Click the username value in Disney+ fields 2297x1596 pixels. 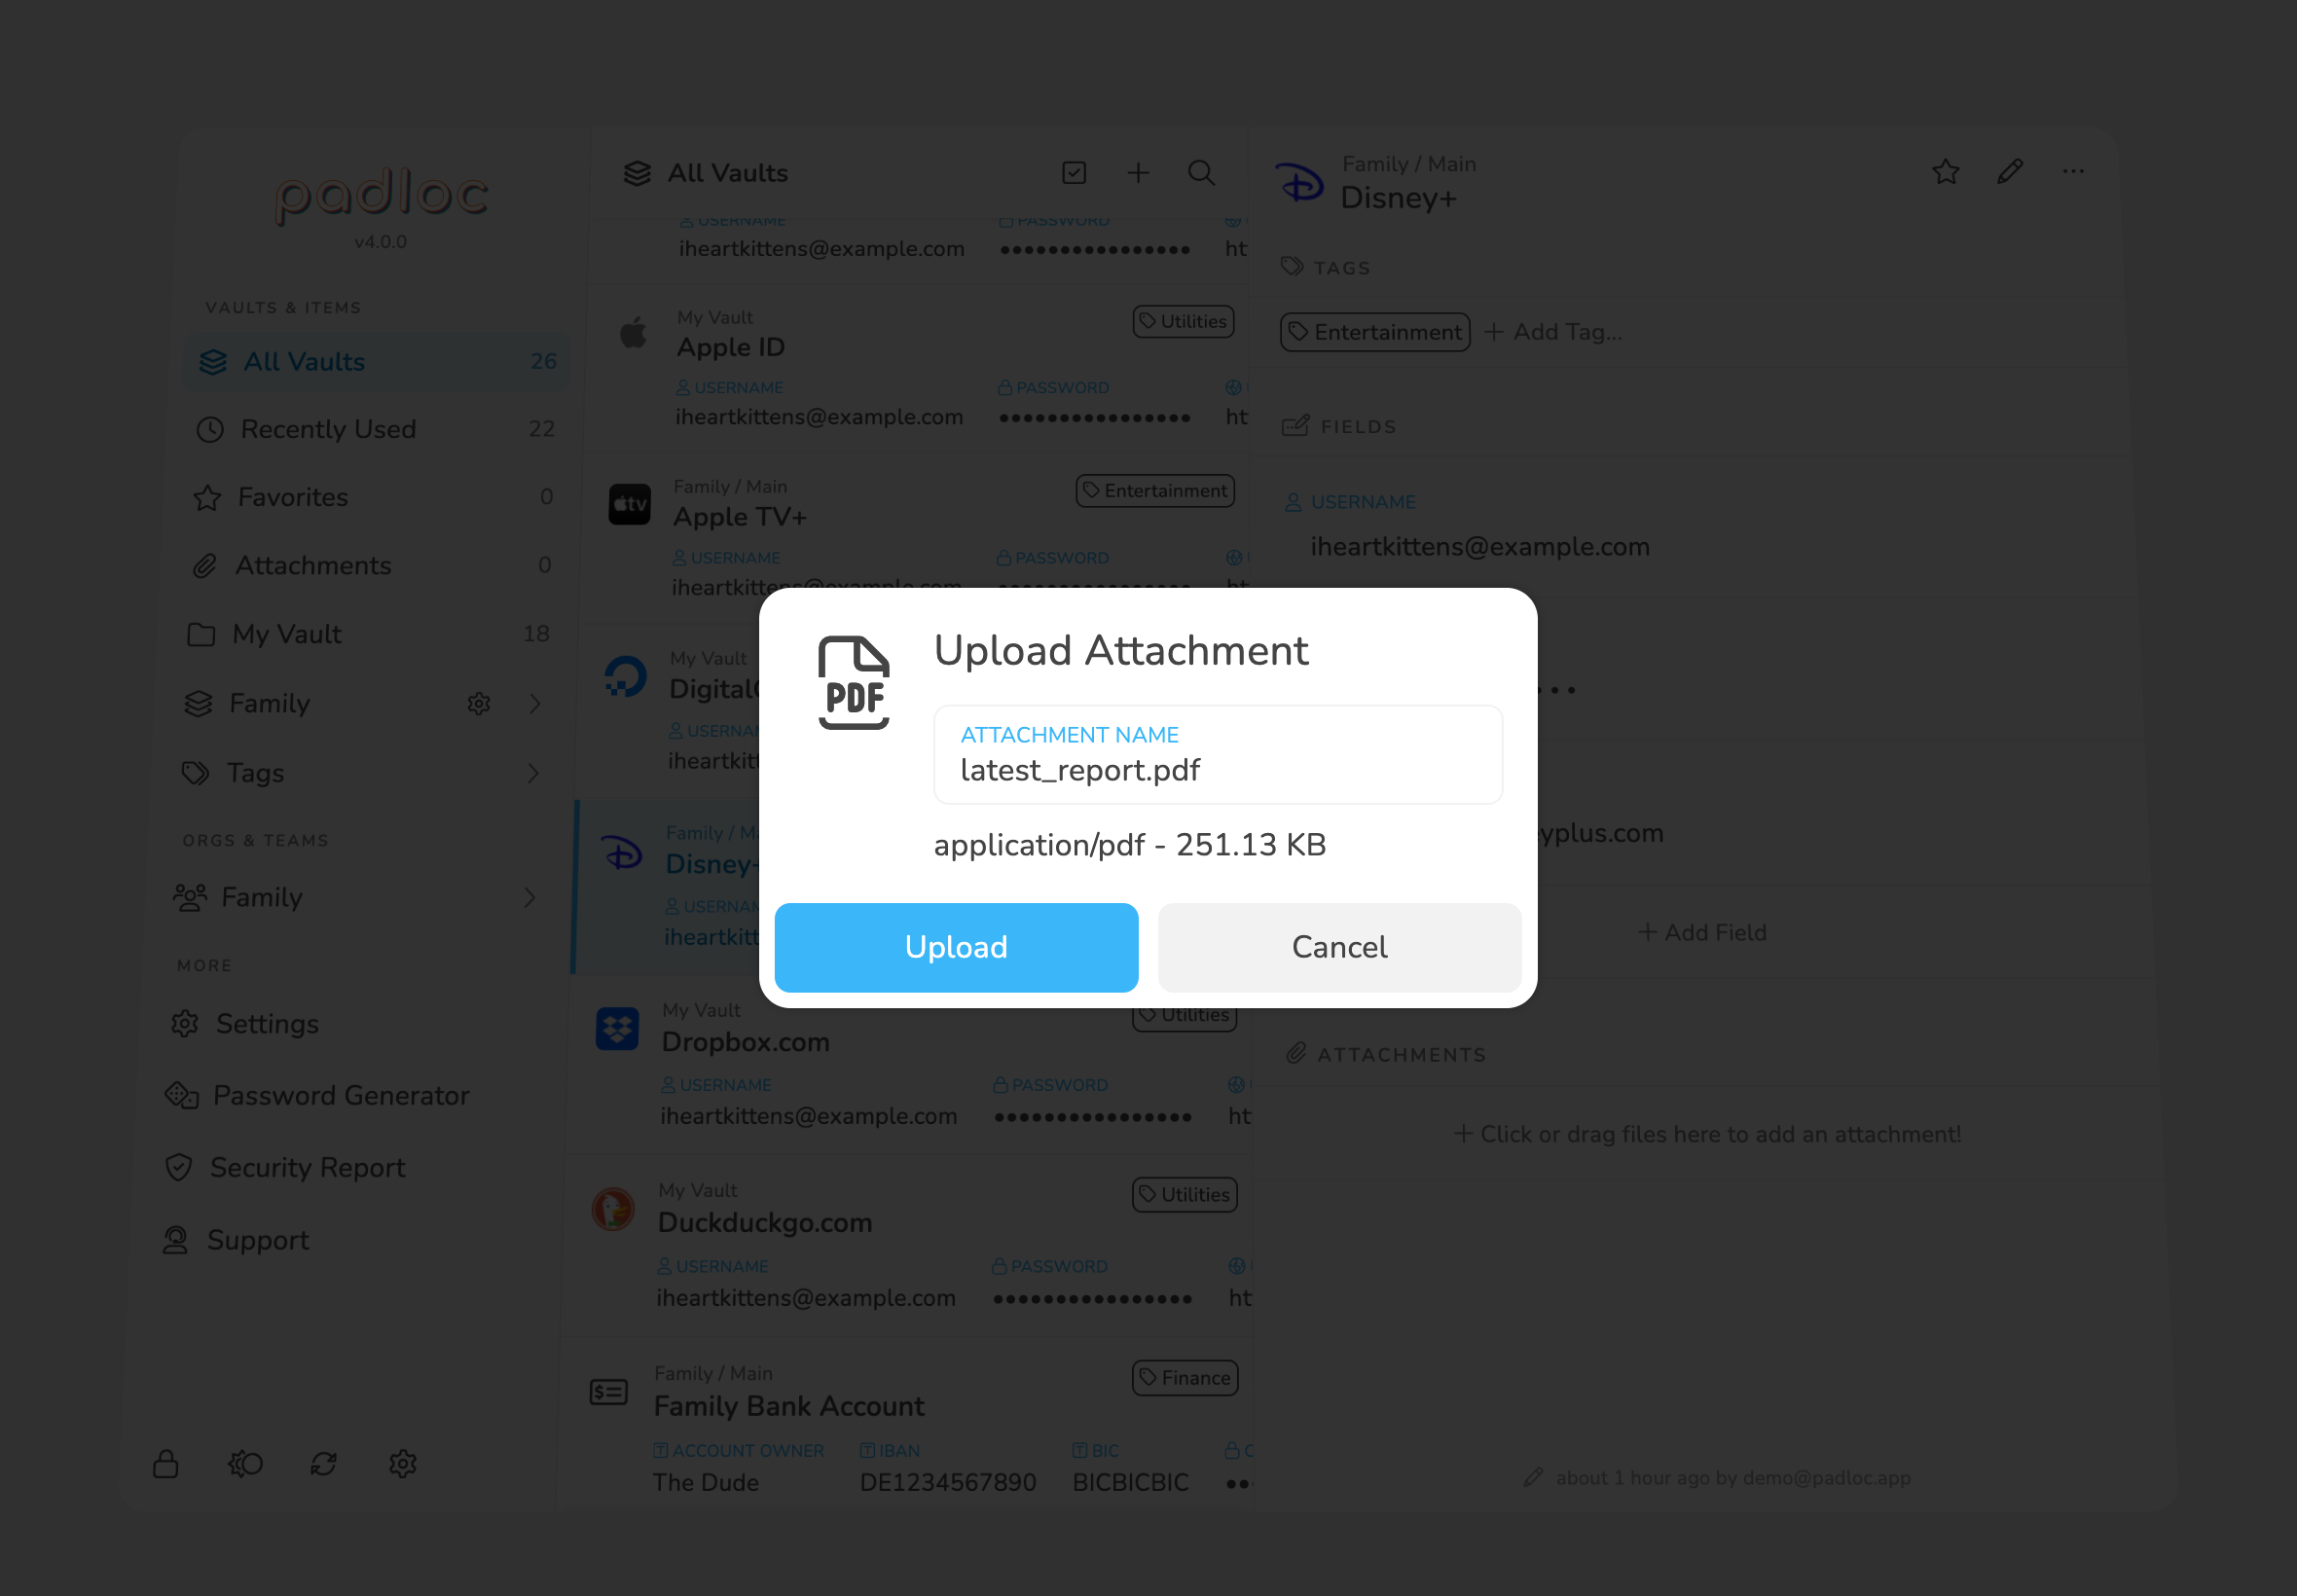1480,547
